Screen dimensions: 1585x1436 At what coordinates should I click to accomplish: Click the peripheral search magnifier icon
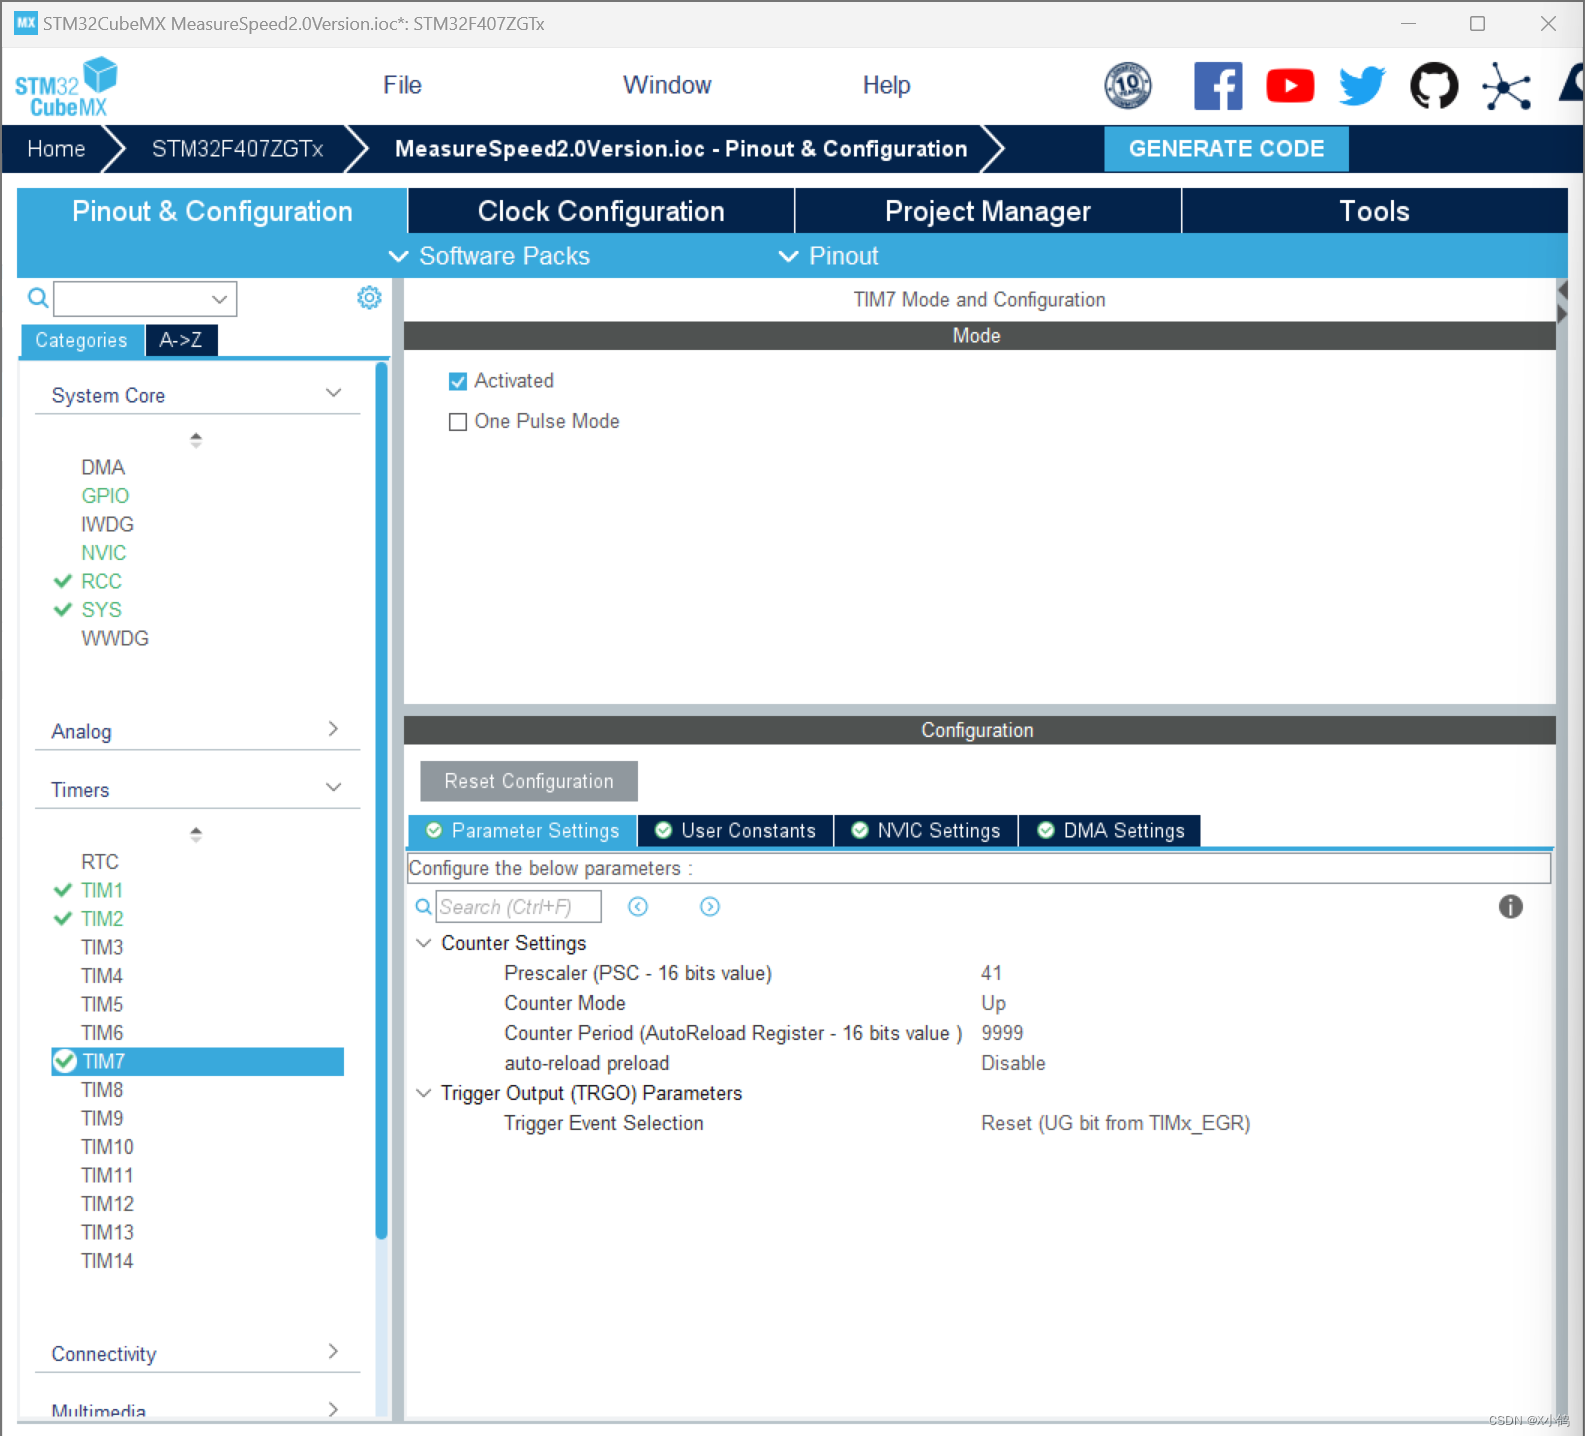pos(37,298)
